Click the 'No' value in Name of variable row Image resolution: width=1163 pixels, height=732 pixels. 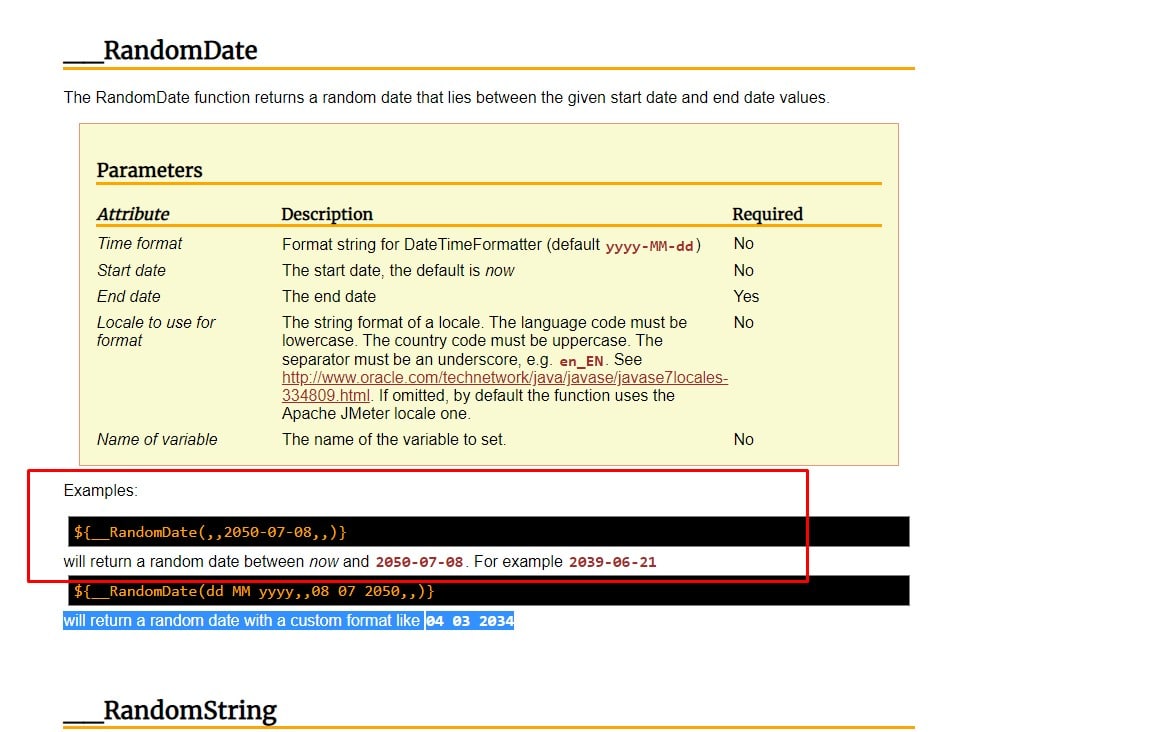[x=743, y=440]
